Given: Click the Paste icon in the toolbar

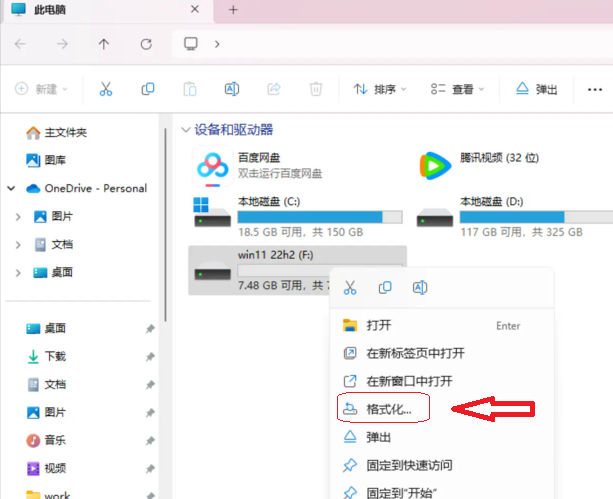Looking at the screenshot, I should [x=190, y=89].
